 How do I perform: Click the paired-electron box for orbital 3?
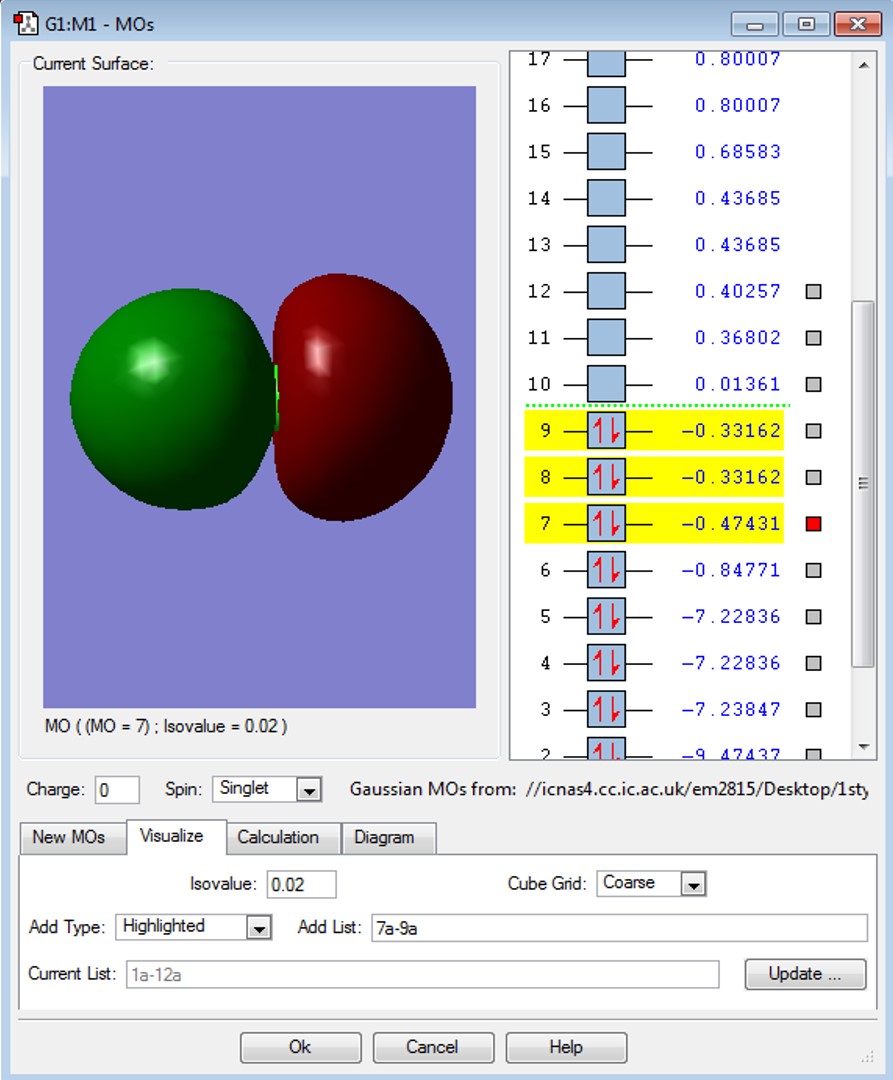coord(606,709)
